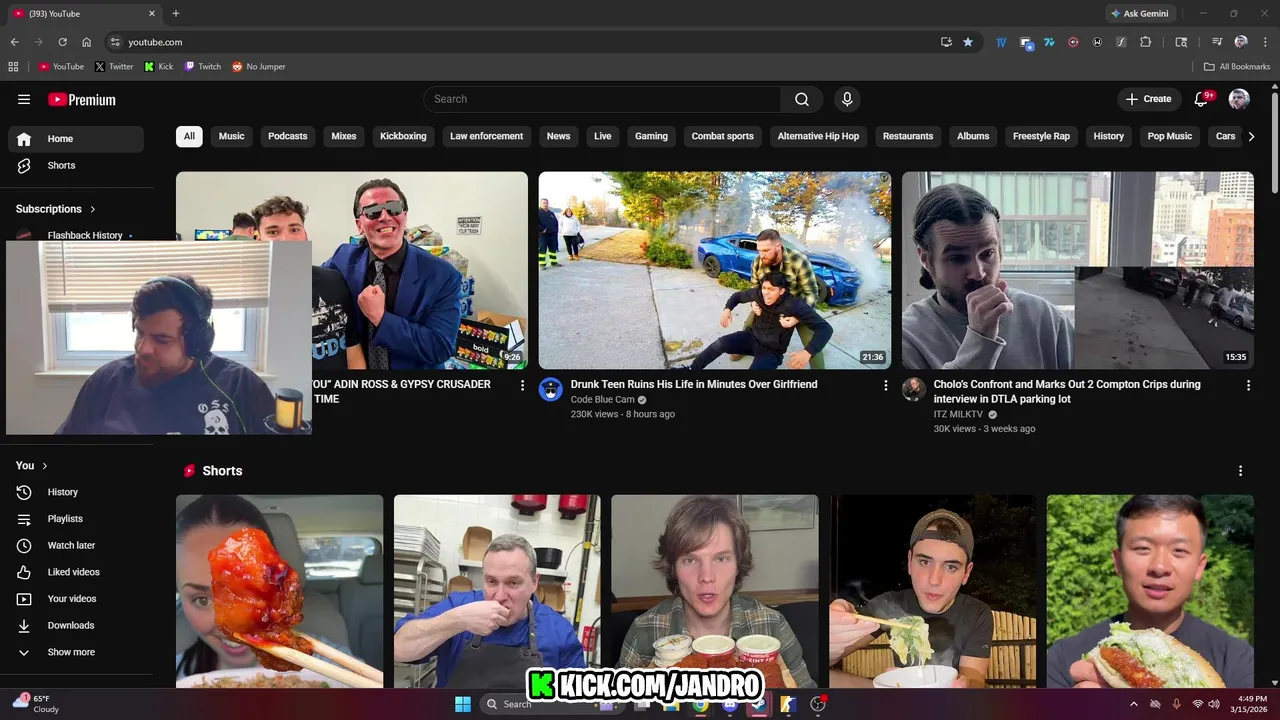Select the News filter chip

(x=559, y=136)
